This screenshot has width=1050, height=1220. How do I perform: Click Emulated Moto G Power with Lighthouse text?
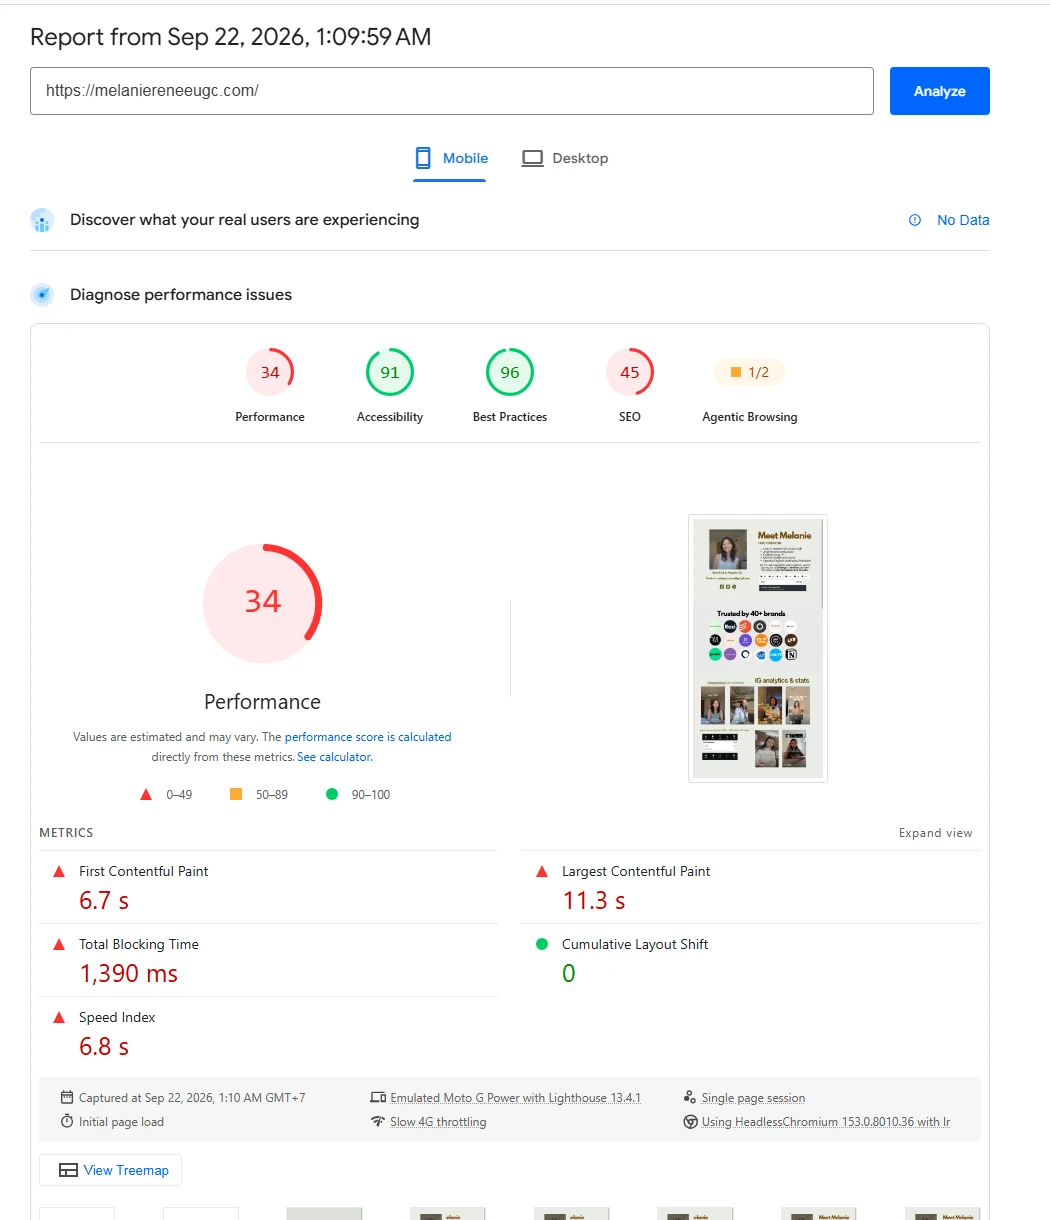click(x=515, y=1098)
